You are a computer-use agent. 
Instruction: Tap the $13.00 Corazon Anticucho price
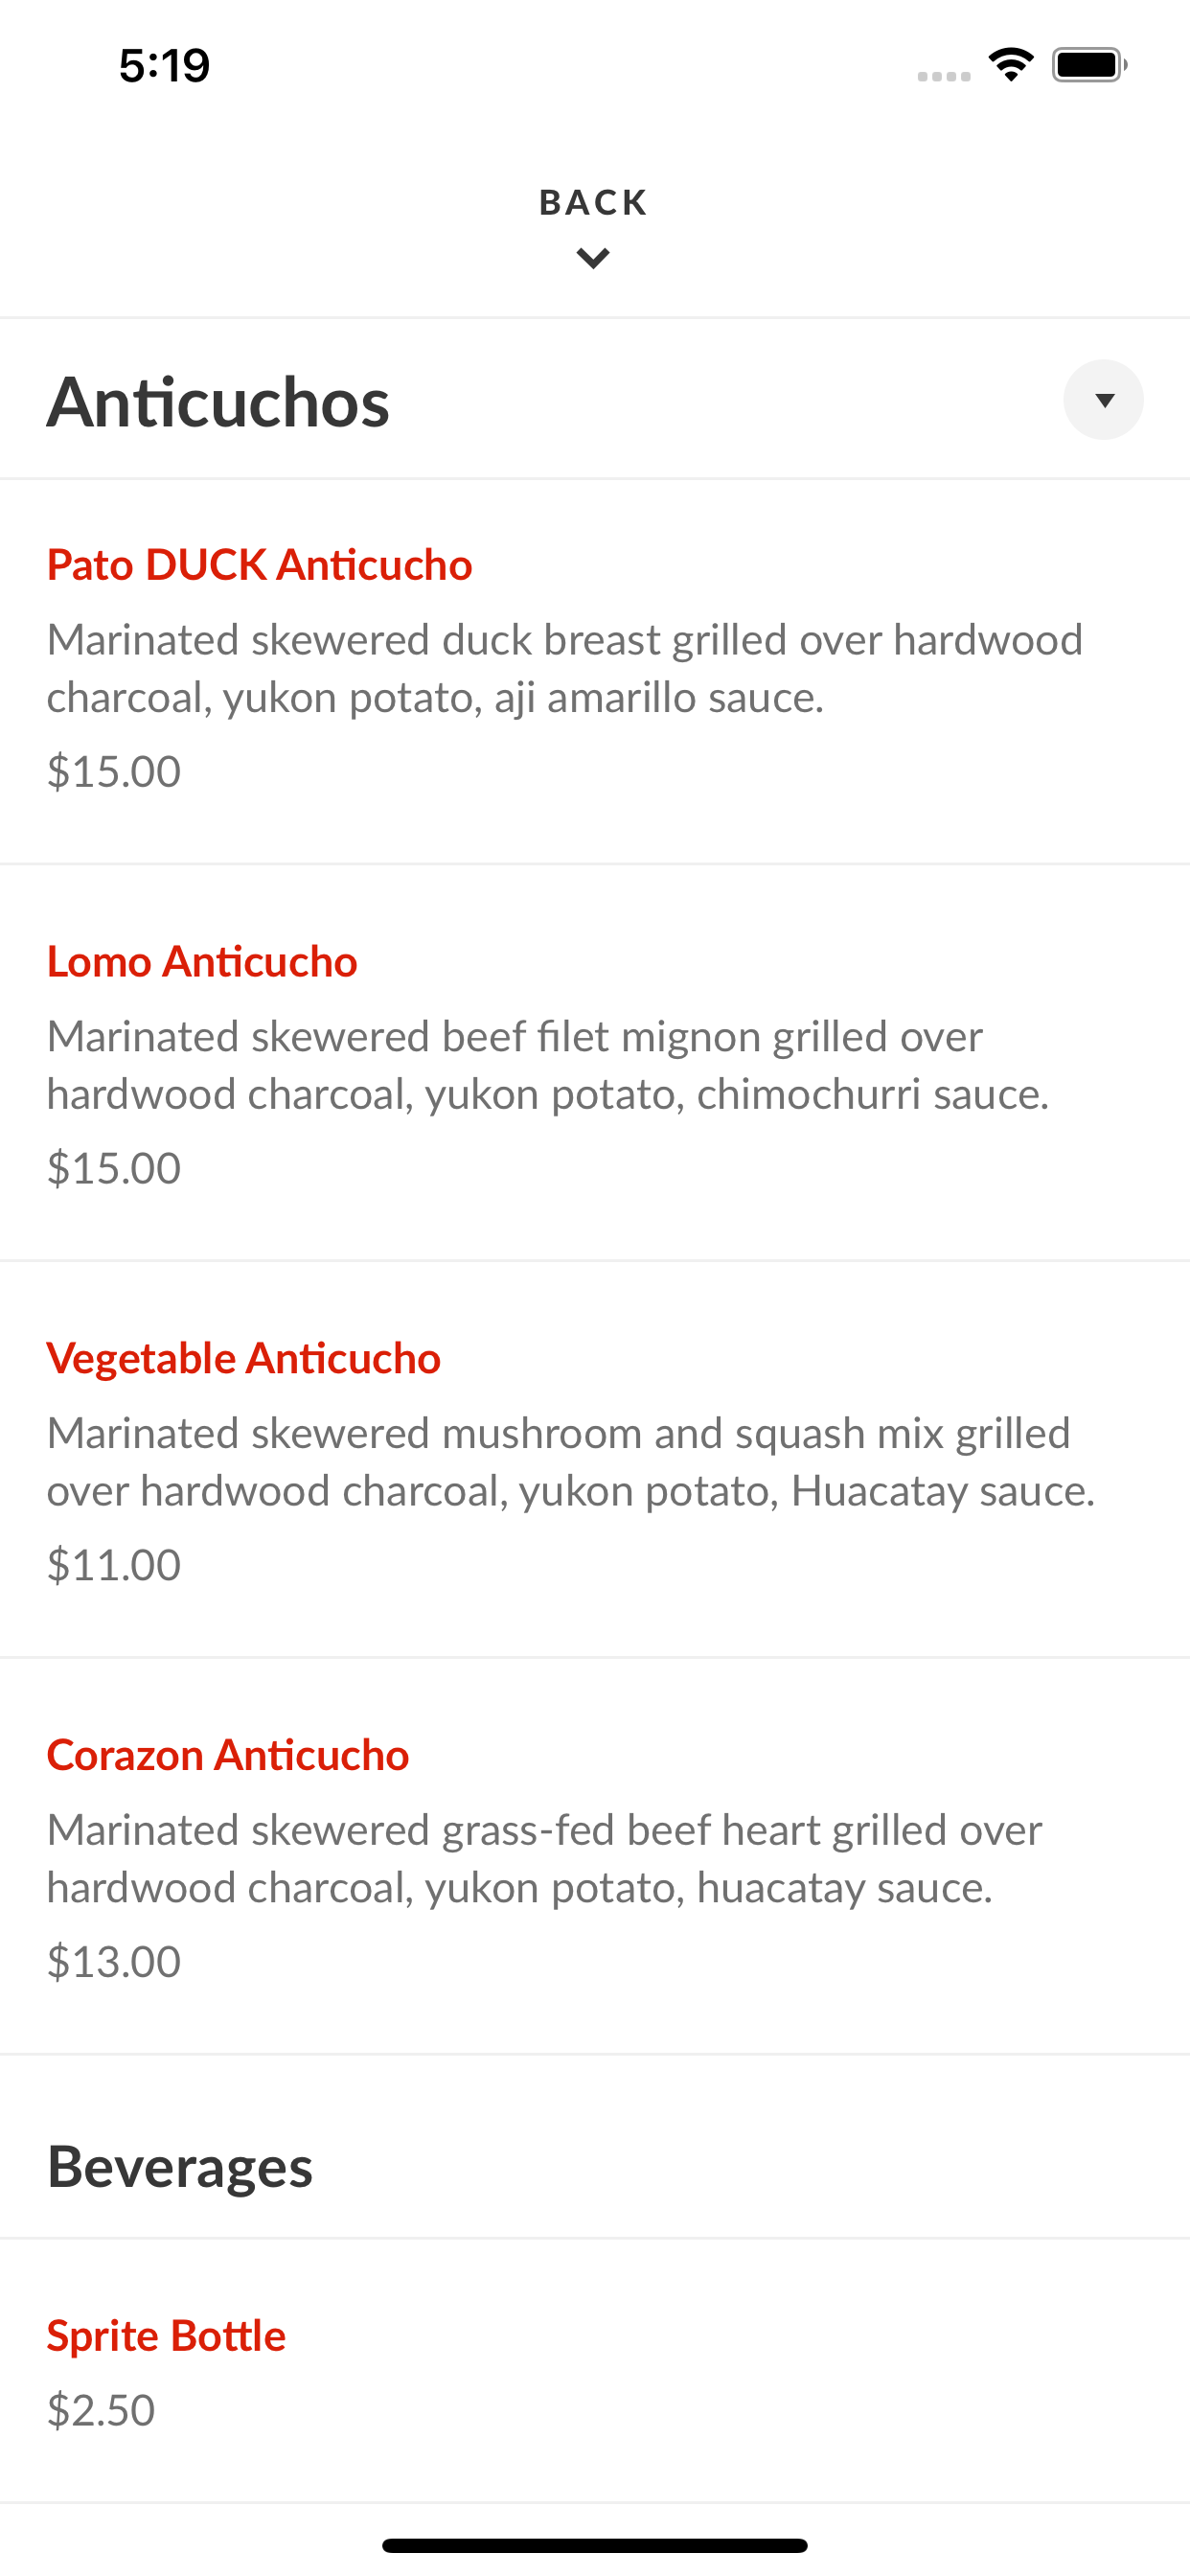point(114,1962)
